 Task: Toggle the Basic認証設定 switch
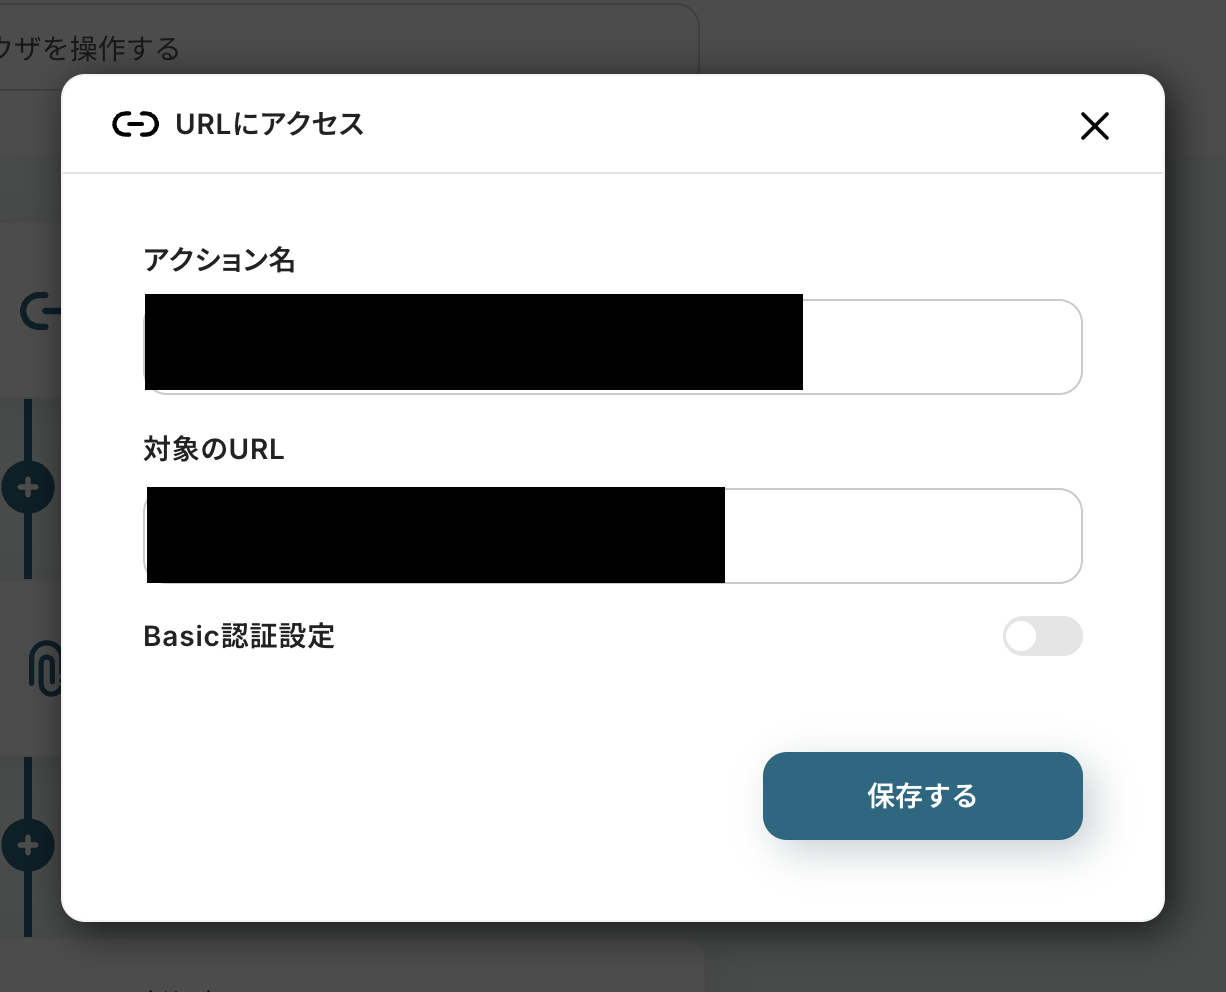click(x=1042, y=637)
